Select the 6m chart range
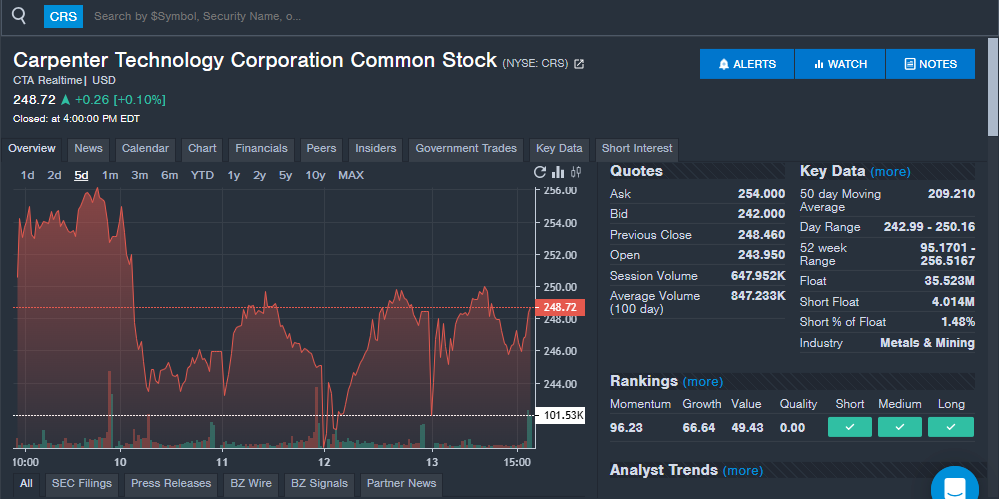This screenshot has width=999, height=499. coord(169,175)
